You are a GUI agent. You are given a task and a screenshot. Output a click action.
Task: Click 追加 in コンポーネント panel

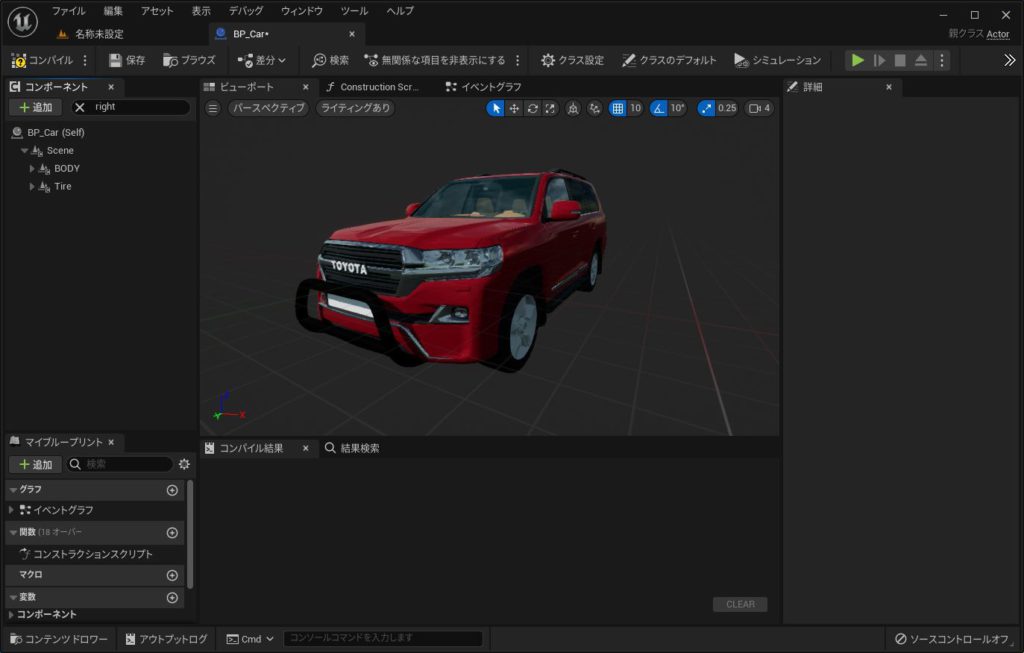tap(36, 107)
